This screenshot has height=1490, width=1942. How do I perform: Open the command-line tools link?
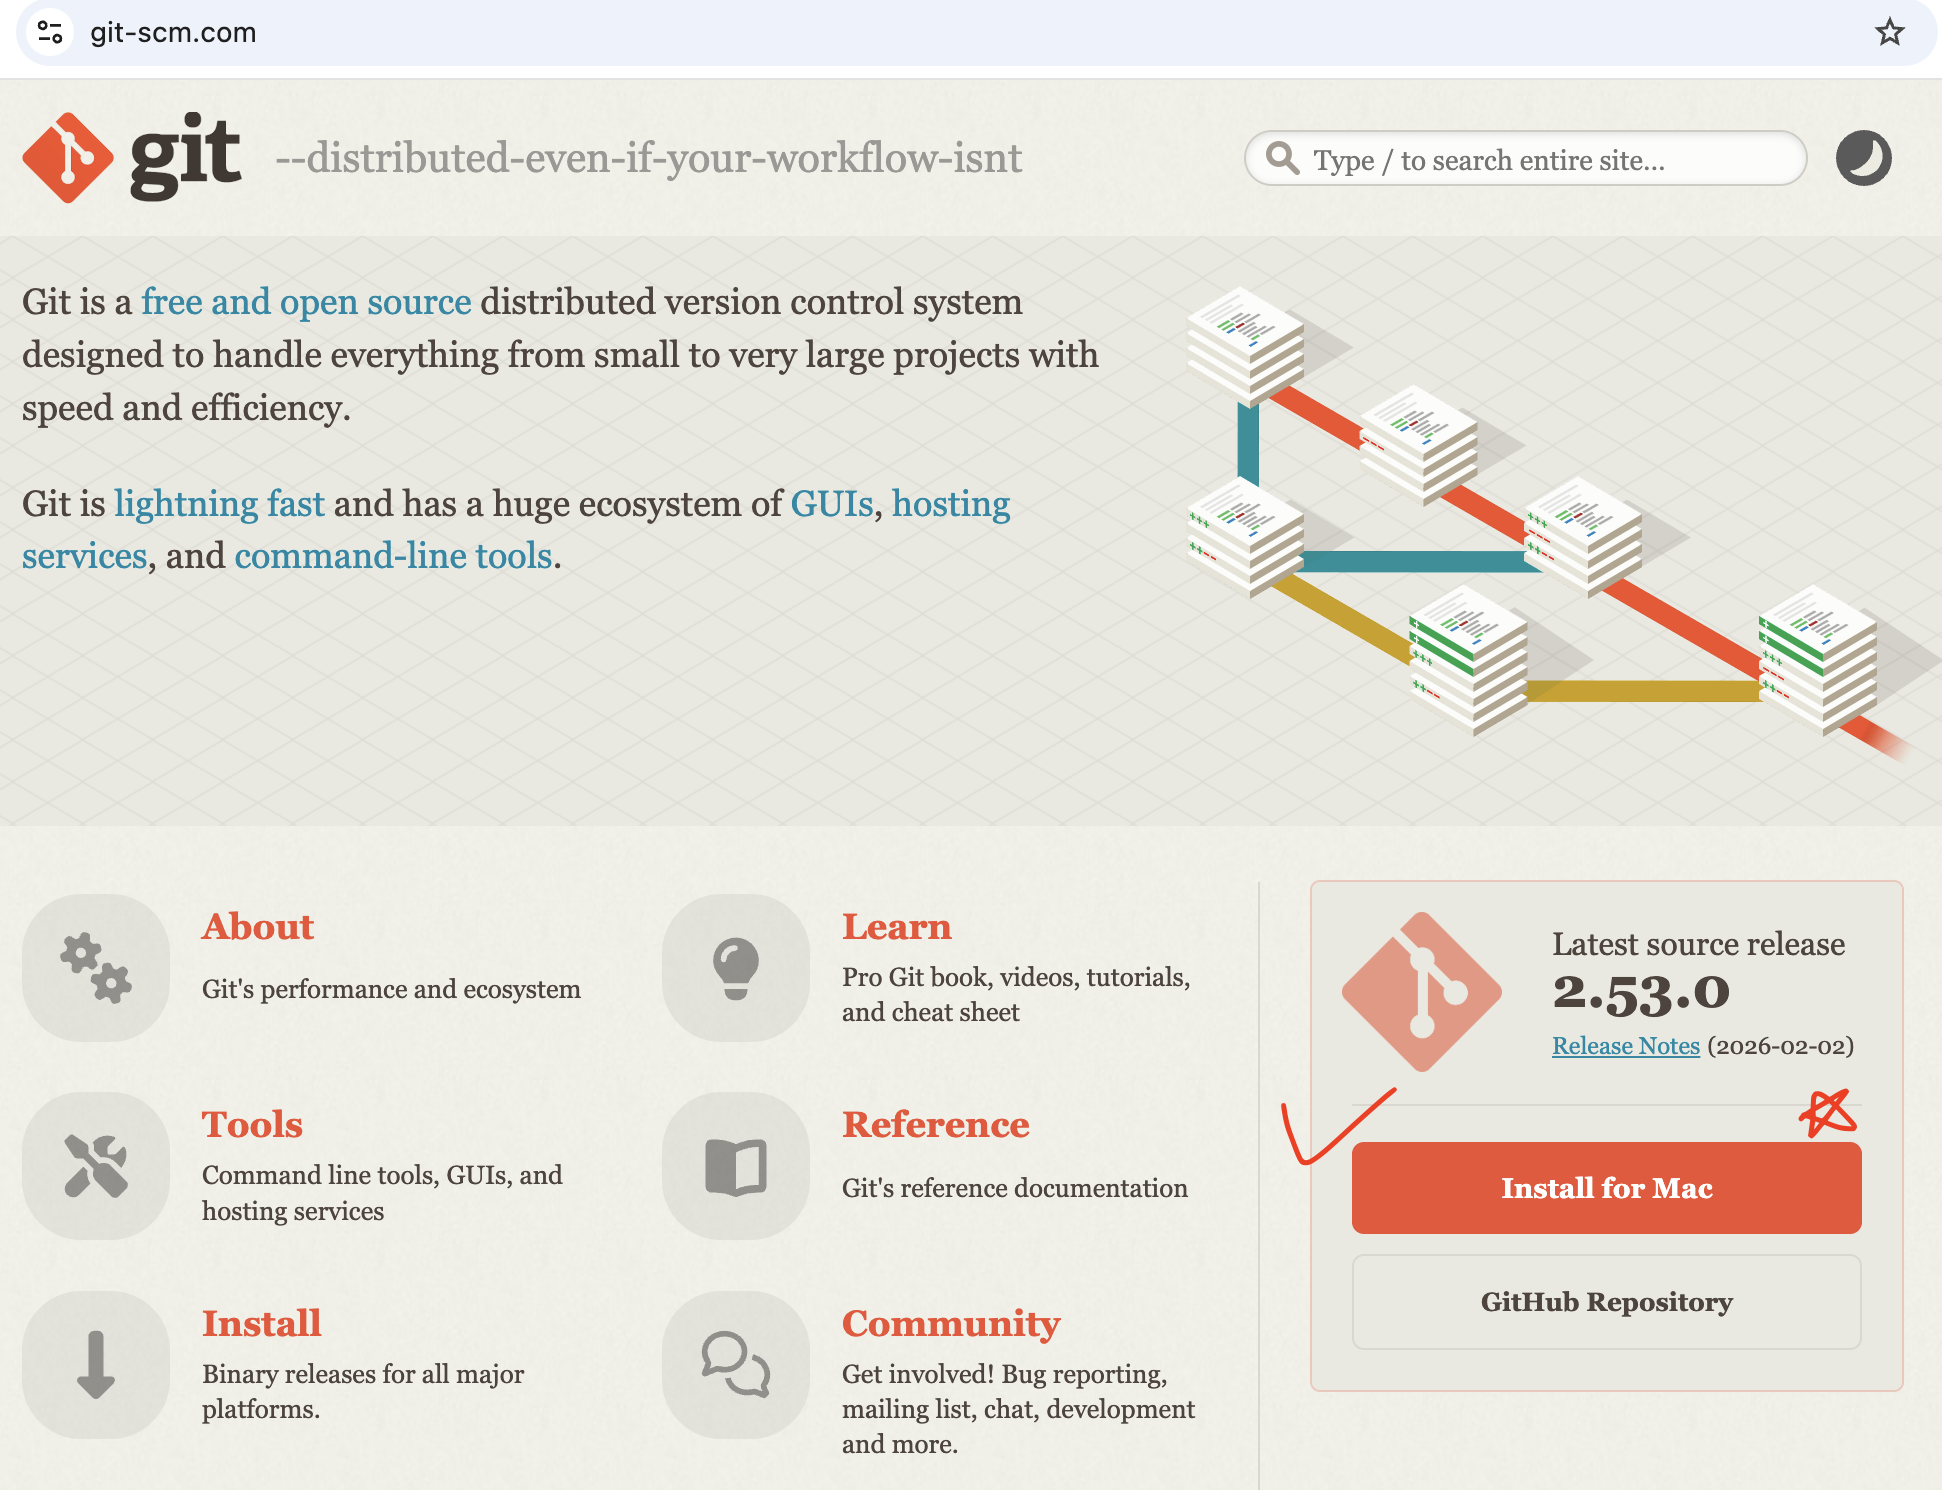pos(393,556)
